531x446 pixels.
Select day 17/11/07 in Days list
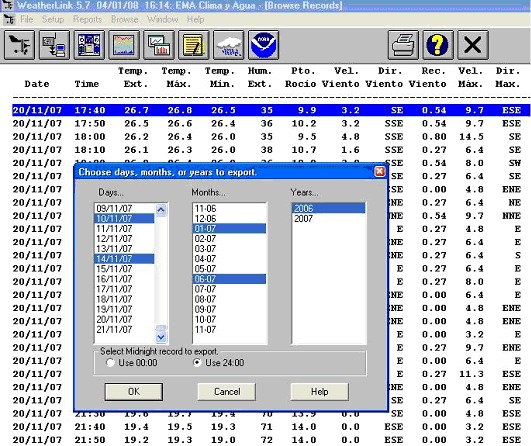pyautogui.click(x=124, y=289)
